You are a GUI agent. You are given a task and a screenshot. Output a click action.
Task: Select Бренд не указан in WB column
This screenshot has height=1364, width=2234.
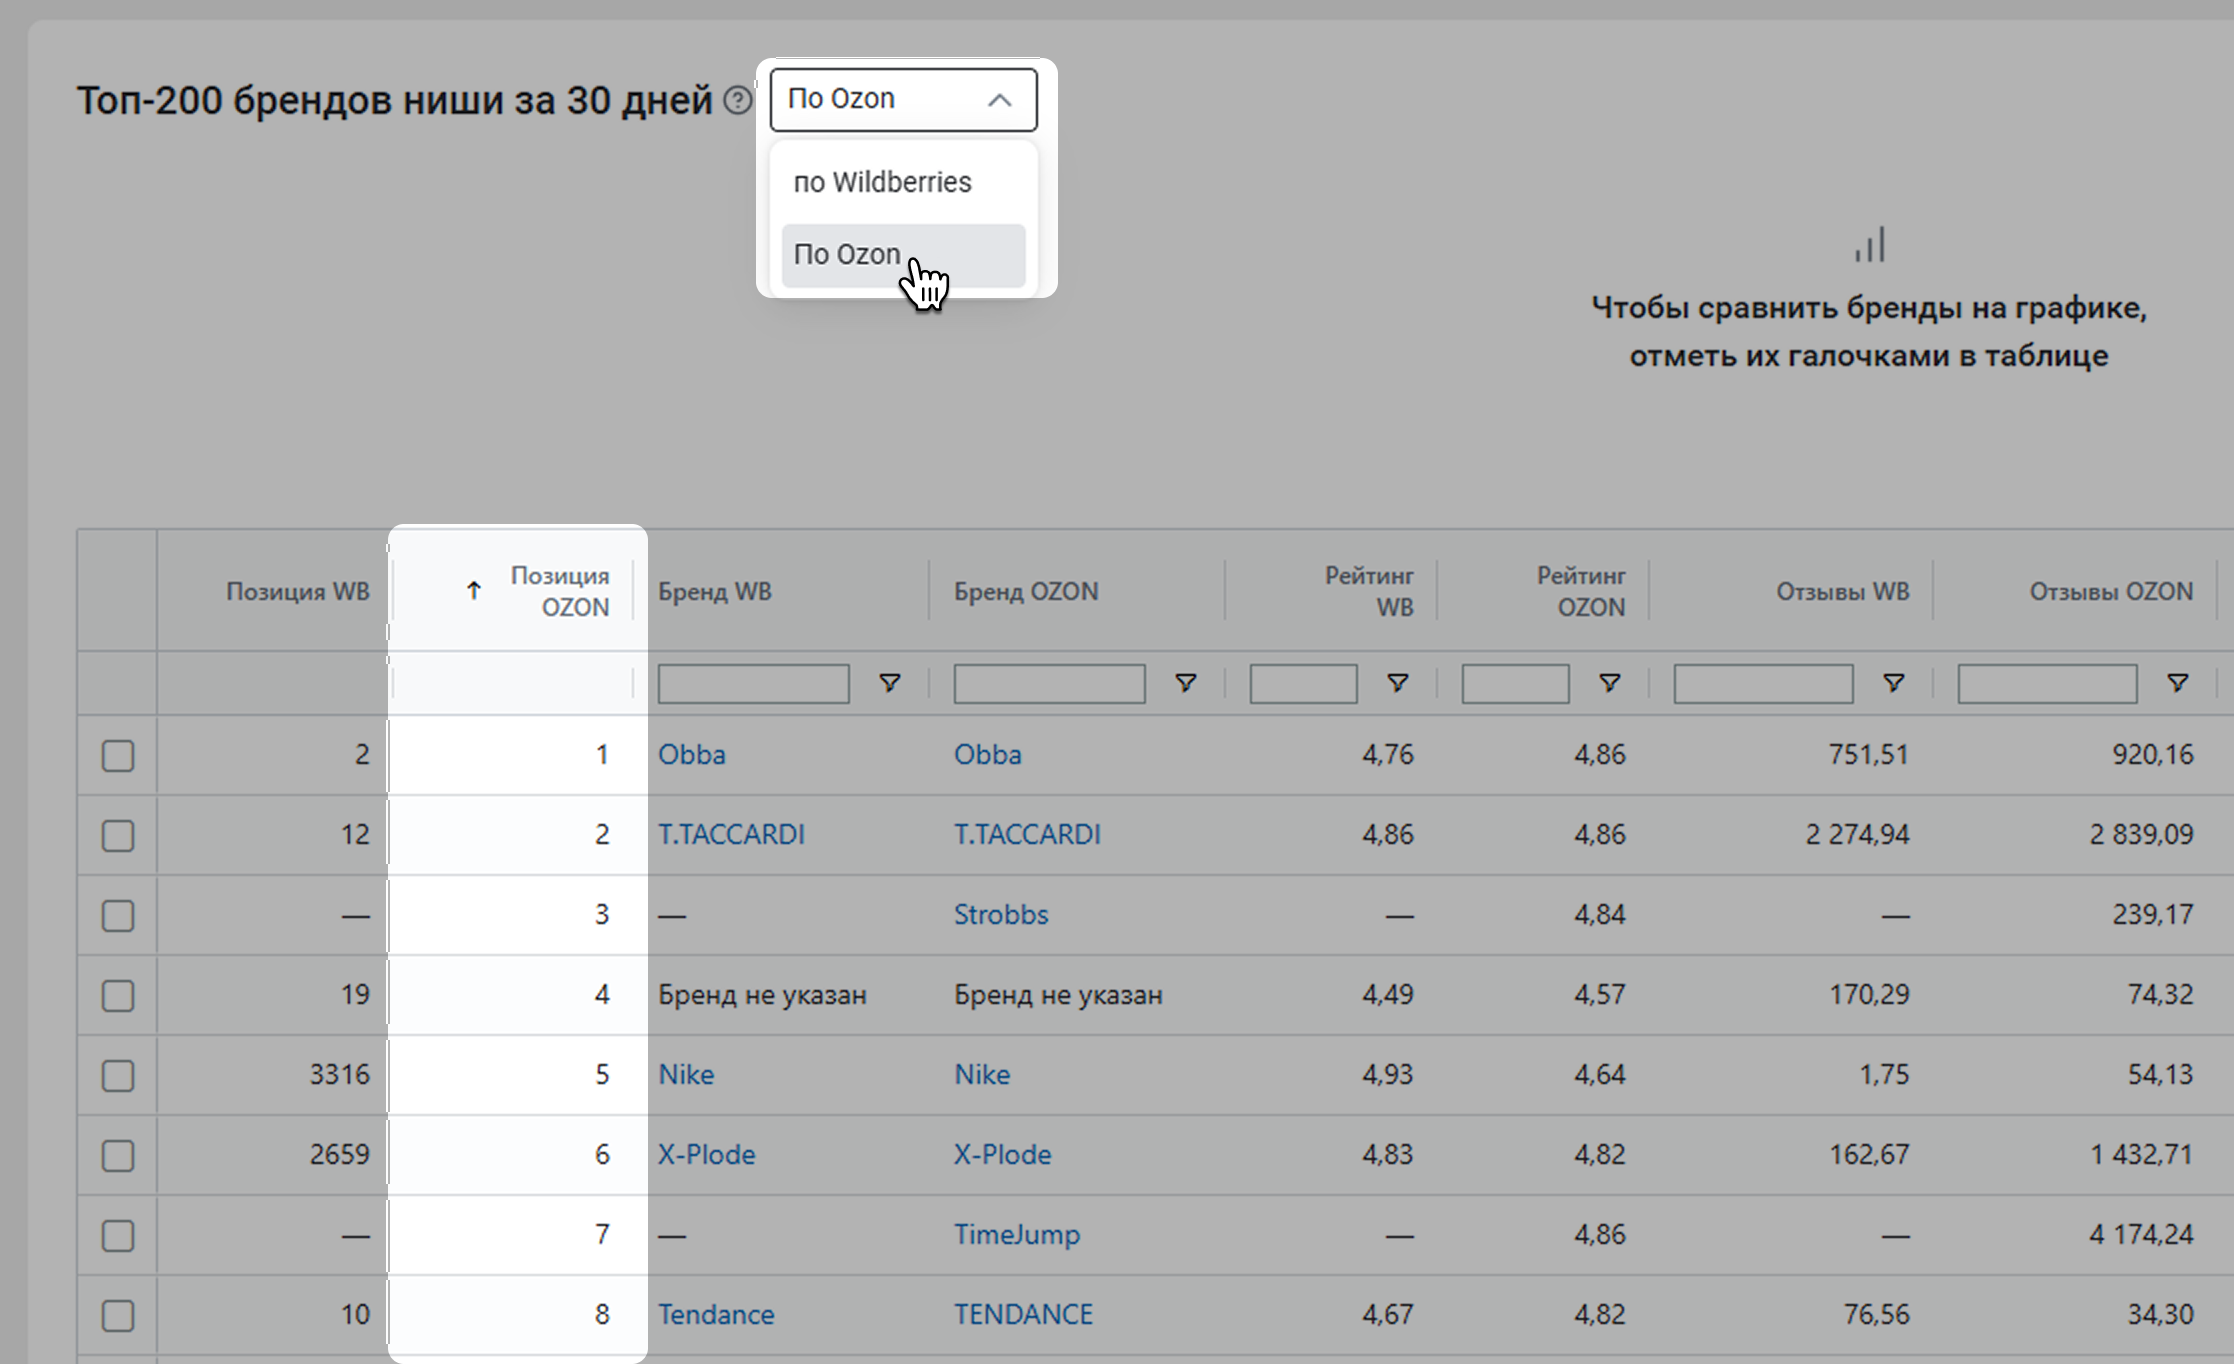[762, 994]
